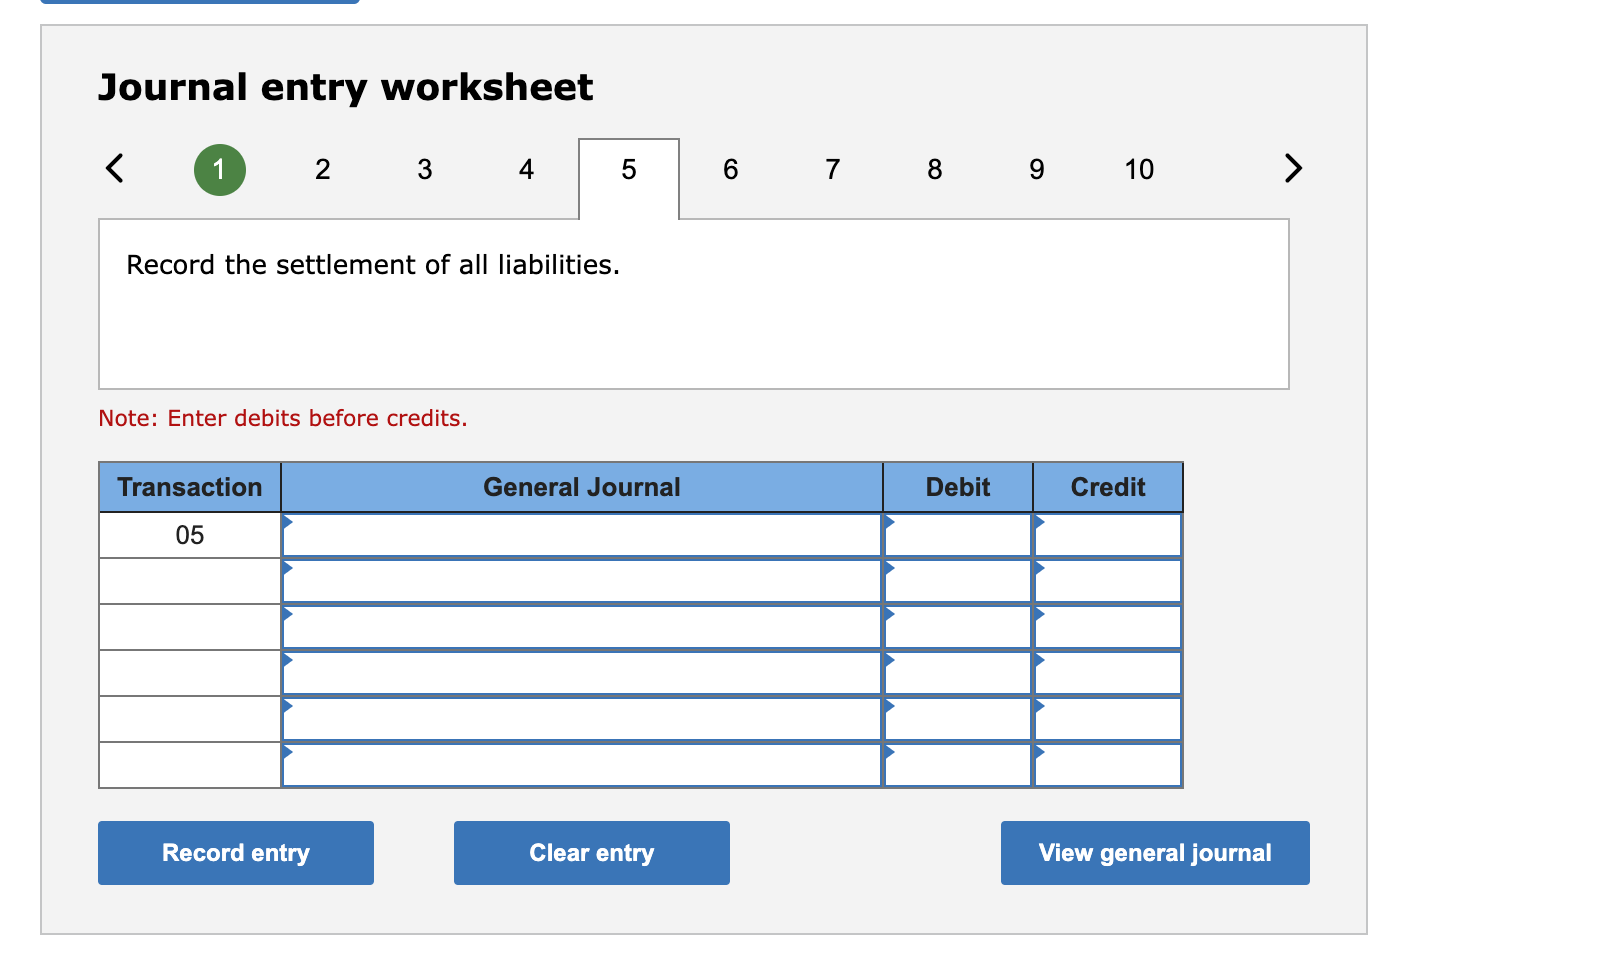Screen dimensions: 1608x964
Task: Open General Journal account dropdown in fifth row
Action: click(x=582, y=719)
